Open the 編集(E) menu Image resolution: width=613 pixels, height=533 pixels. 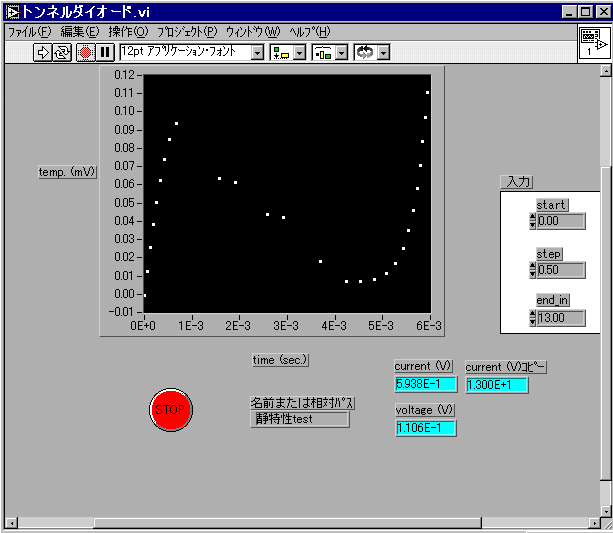80,32
